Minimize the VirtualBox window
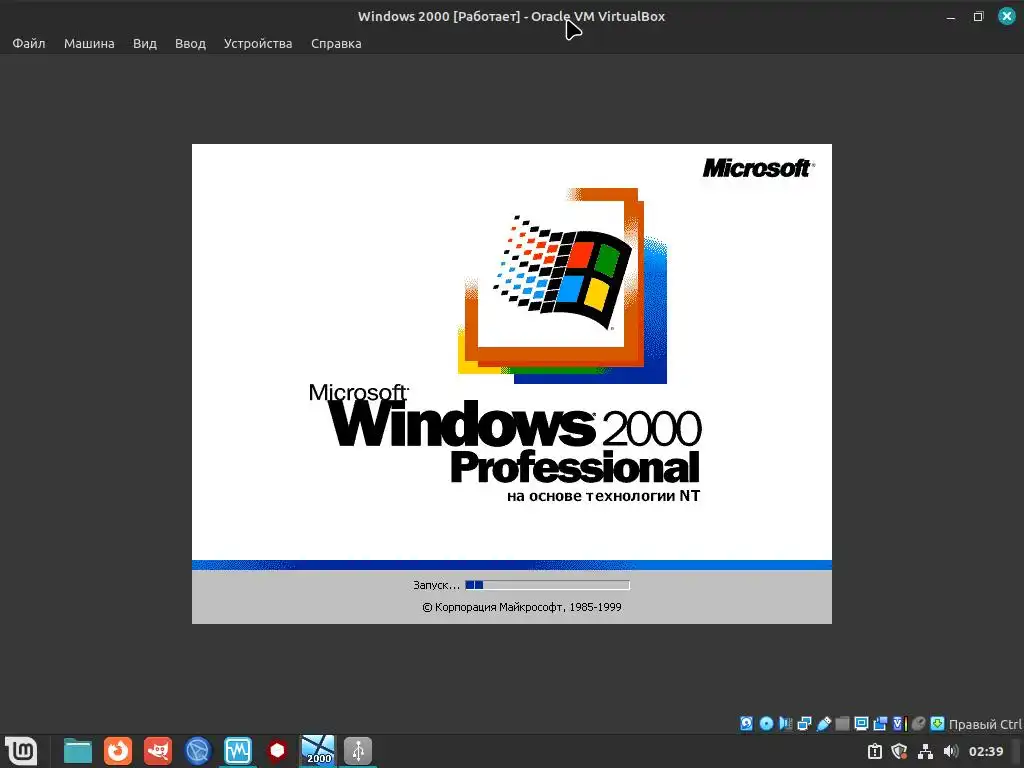 (951, 17)
